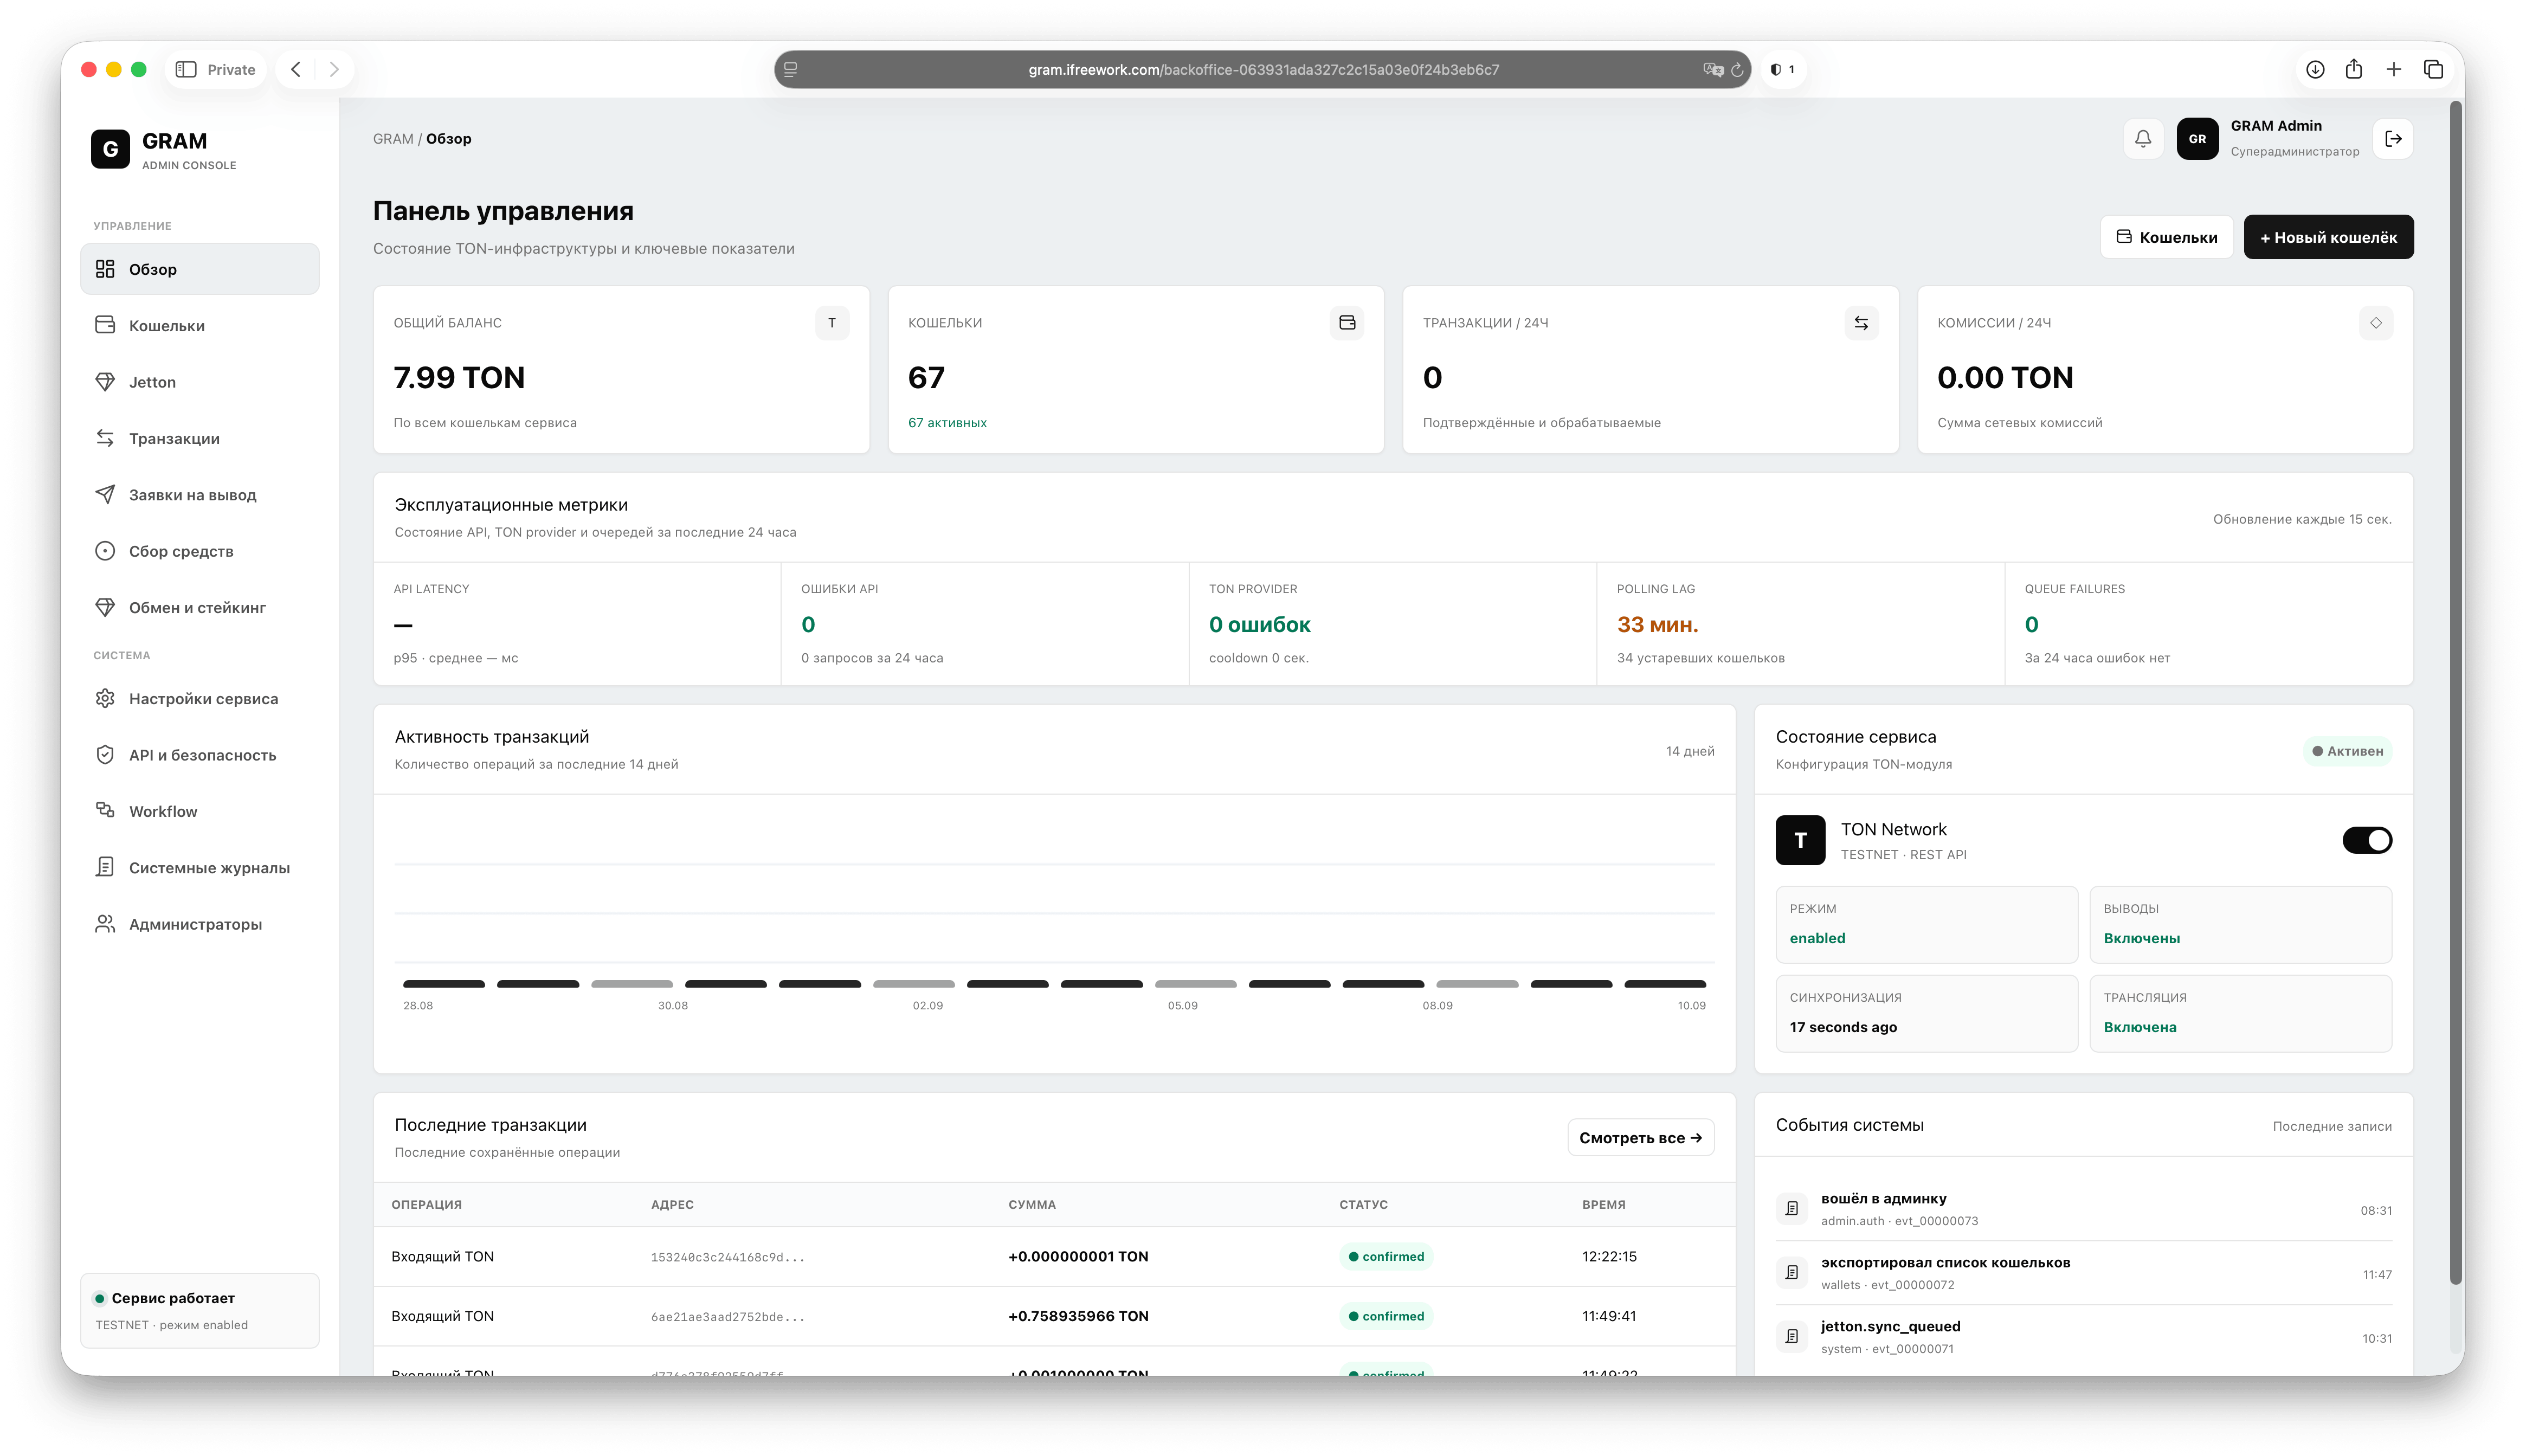Image resolution: width=2526 pixels, height=1456 pixels.
Task: Open Заявки на вывод in sidebar
Action: click(x=200, y=495)
